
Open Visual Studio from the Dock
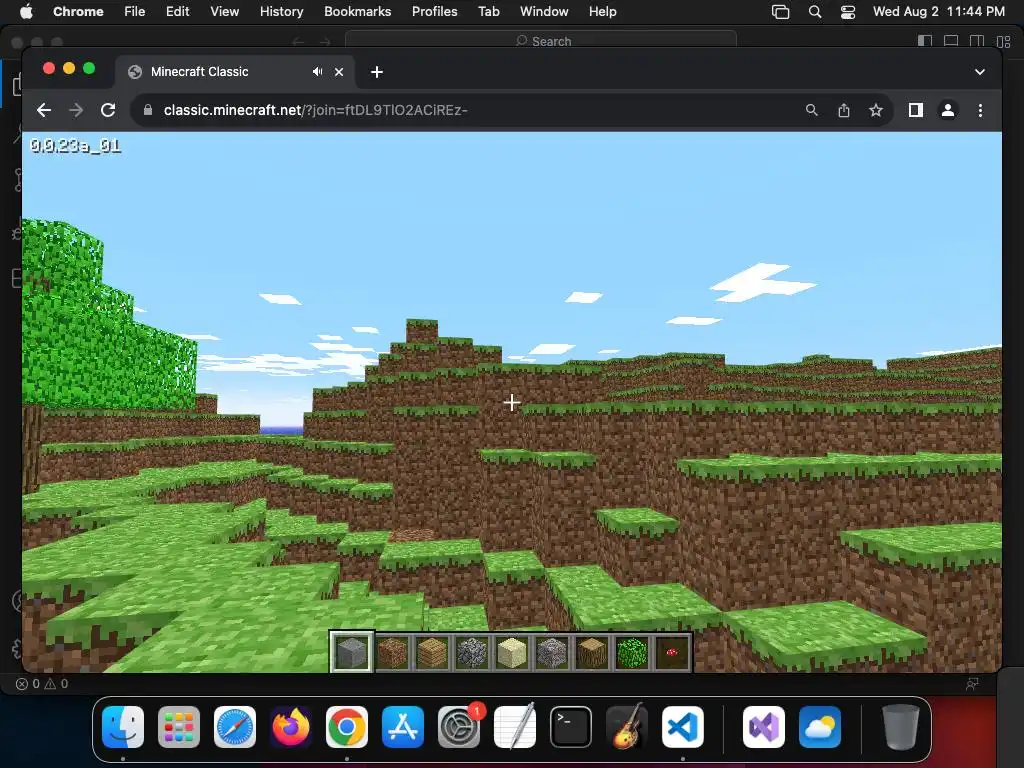coord(764,727)
